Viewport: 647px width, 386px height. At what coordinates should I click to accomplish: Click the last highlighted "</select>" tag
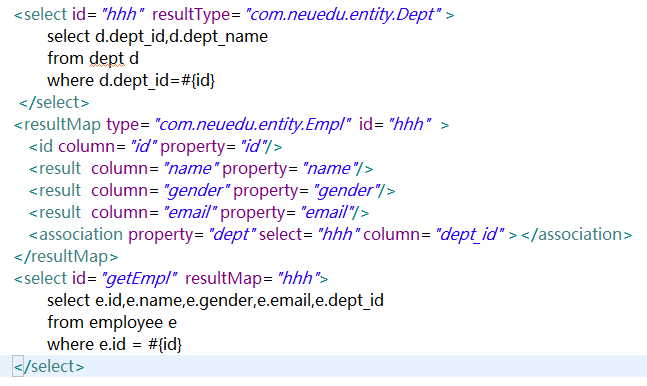(x=49, y=366)
